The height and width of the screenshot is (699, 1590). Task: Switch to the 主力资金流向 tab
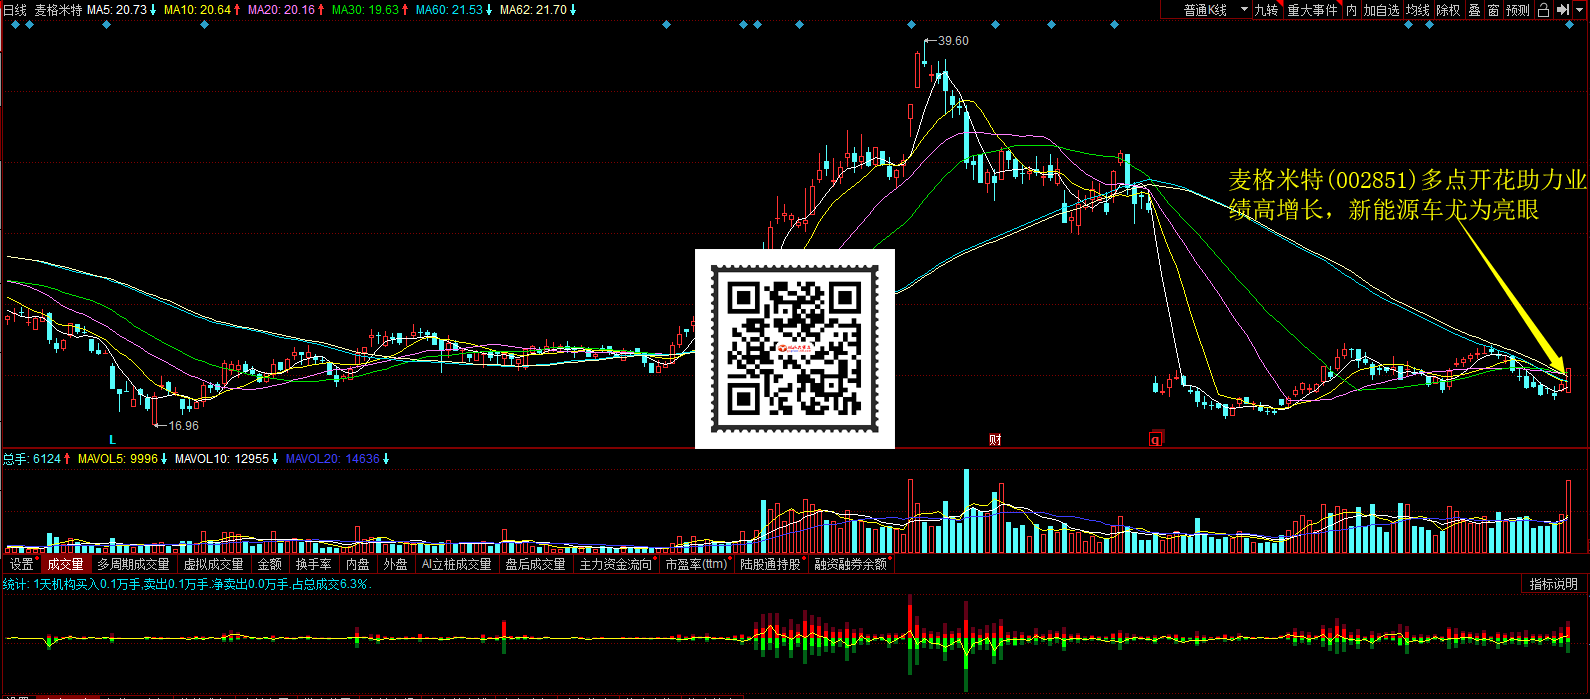[x=616, y=564]
